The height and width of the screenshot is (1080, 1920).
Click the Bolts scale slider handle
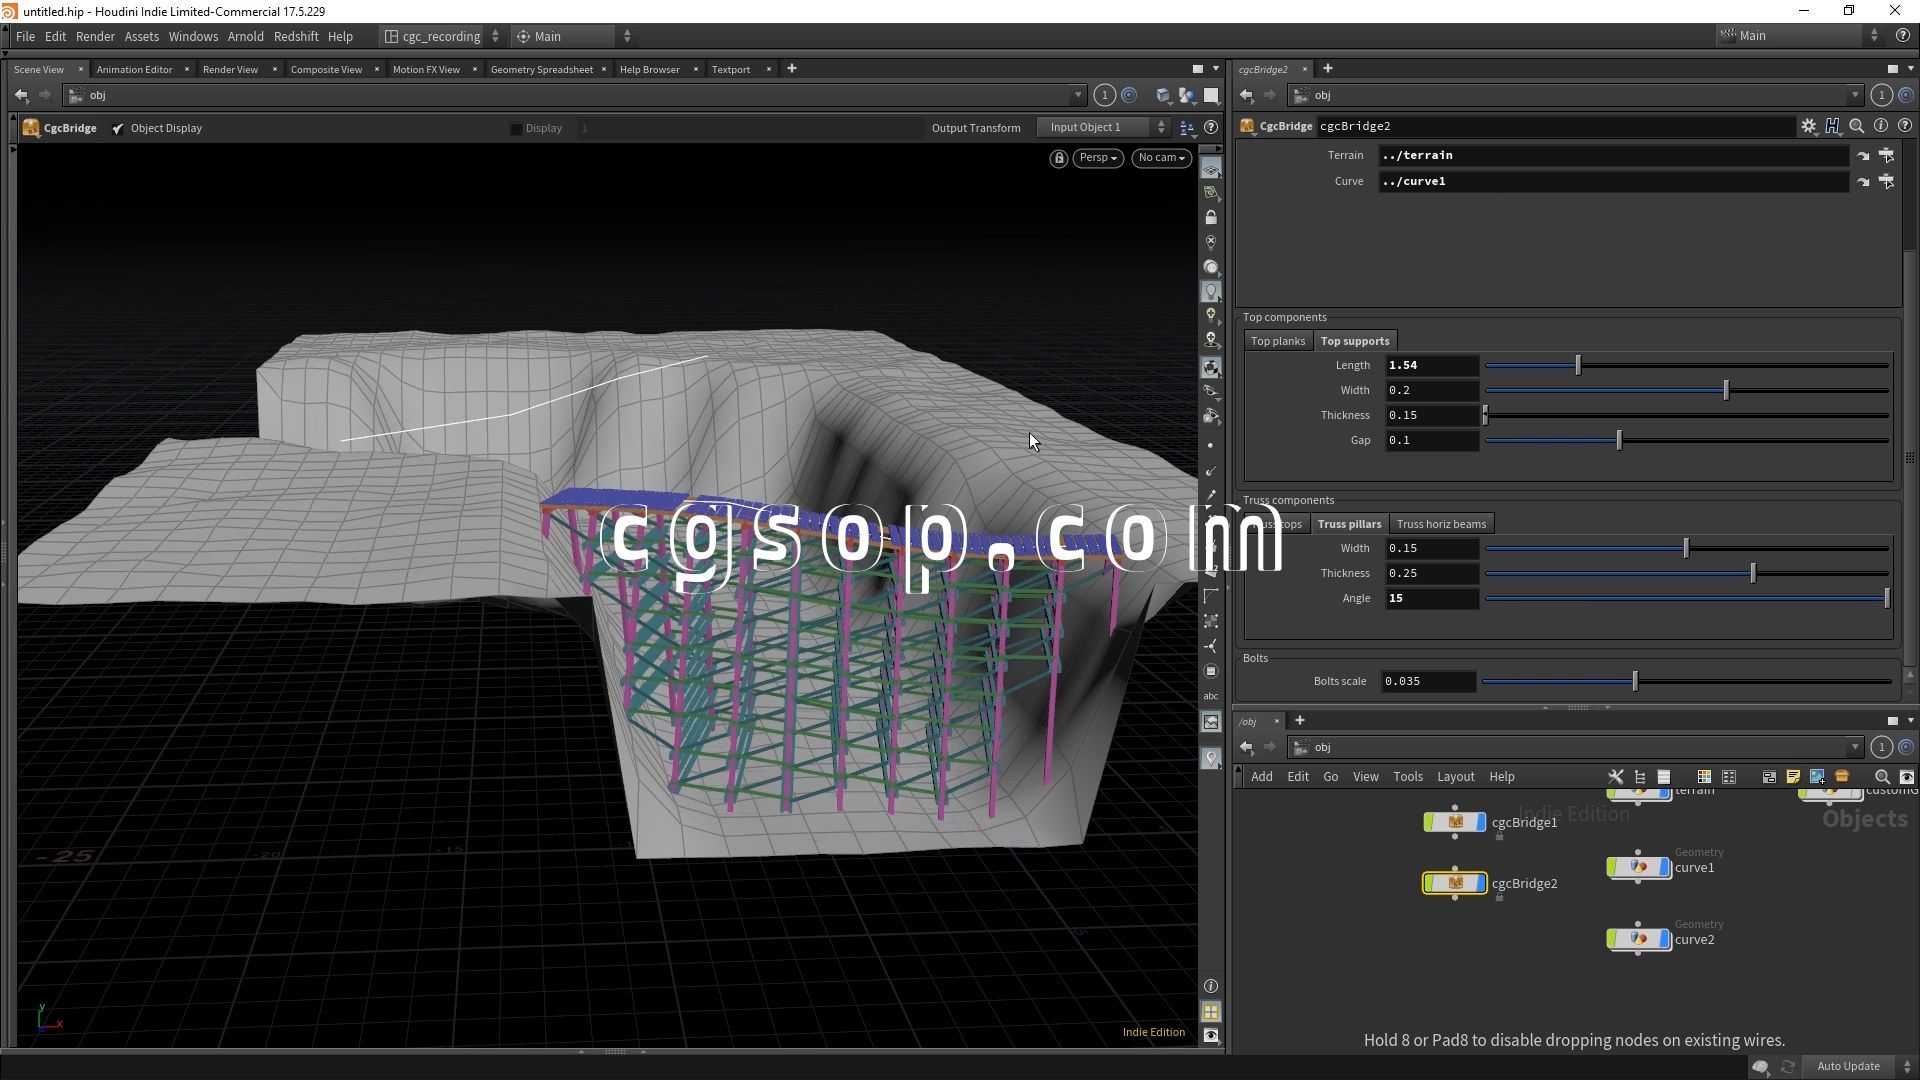pyautogui.click(x=1635, y=682)
